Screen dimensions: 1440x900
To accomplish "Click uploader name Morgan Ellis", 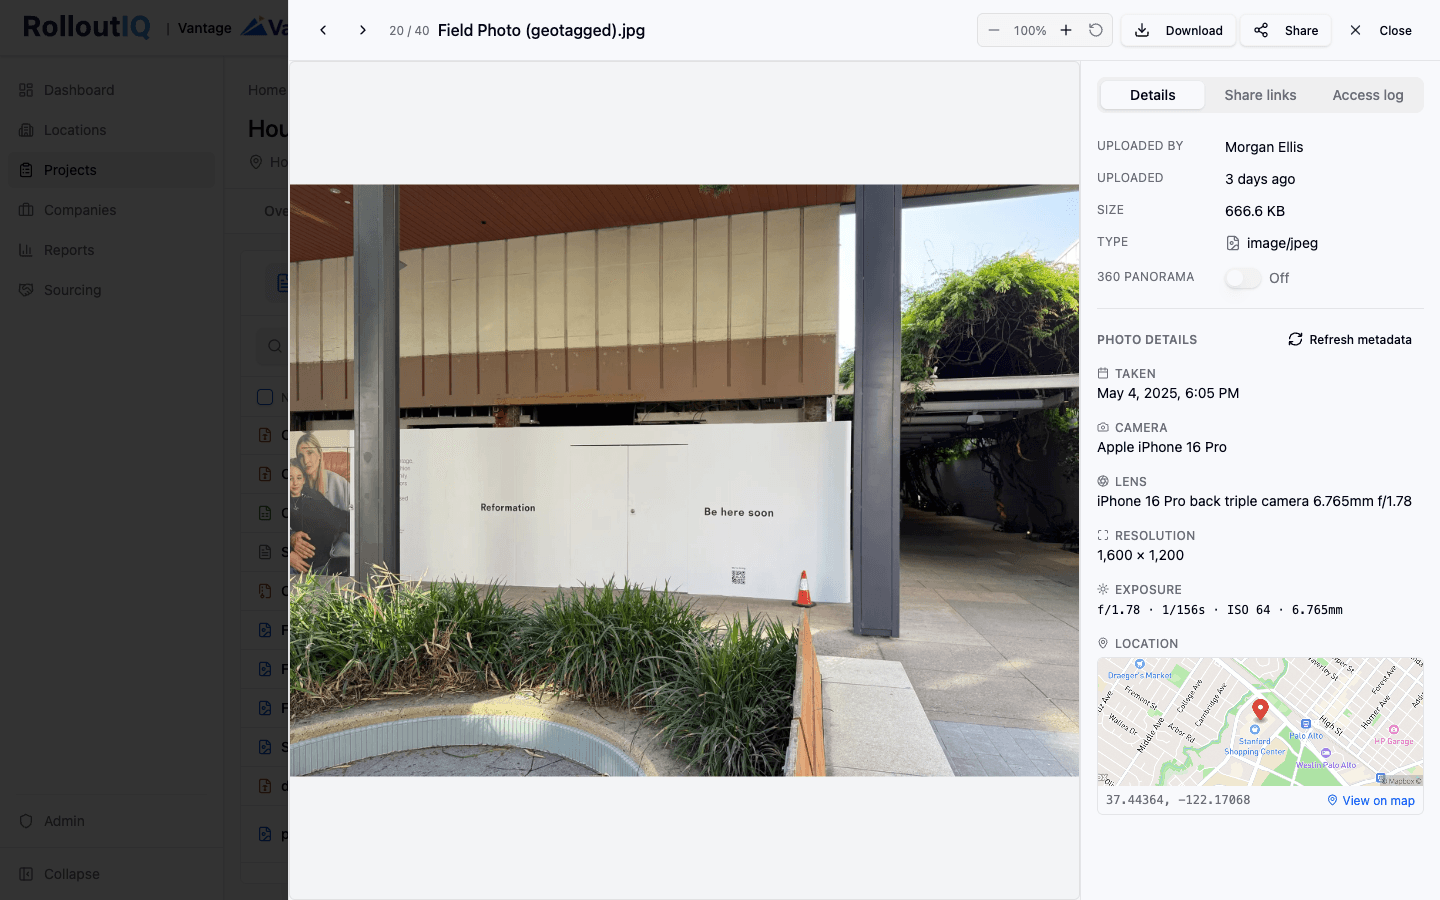I will tap(1264, 147).
